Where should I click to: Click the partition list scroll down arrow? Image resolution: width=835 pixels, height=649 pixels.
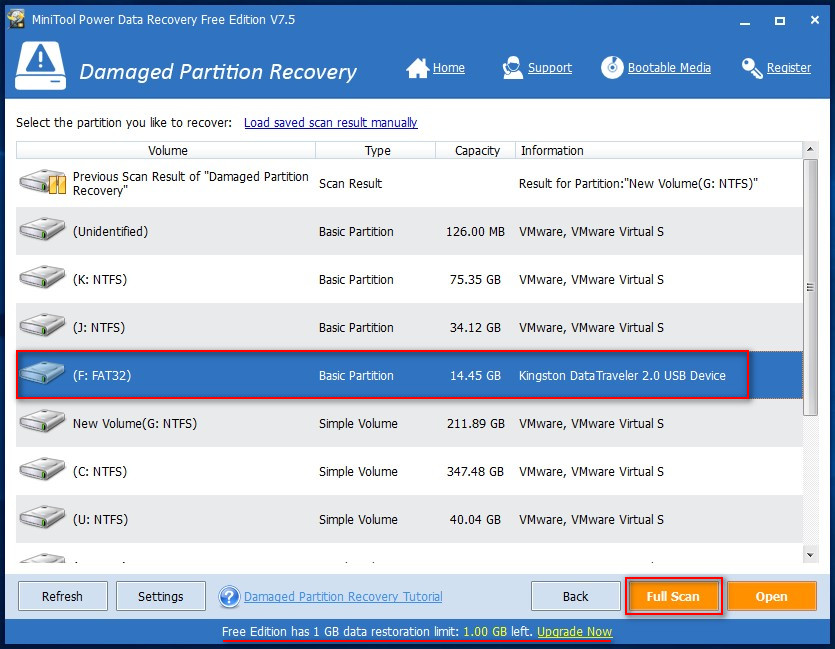coord(810,555)
